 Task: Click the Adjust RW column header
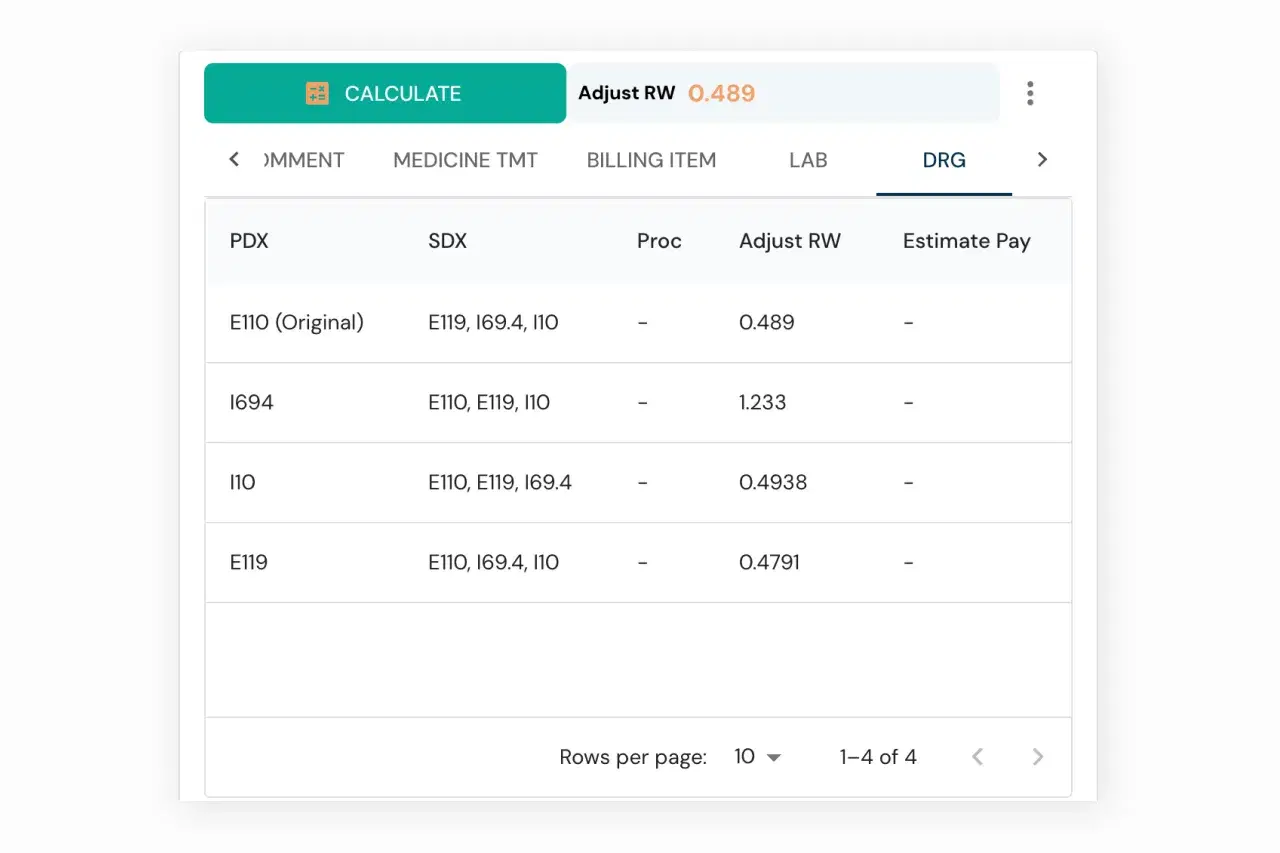(789, 241)
